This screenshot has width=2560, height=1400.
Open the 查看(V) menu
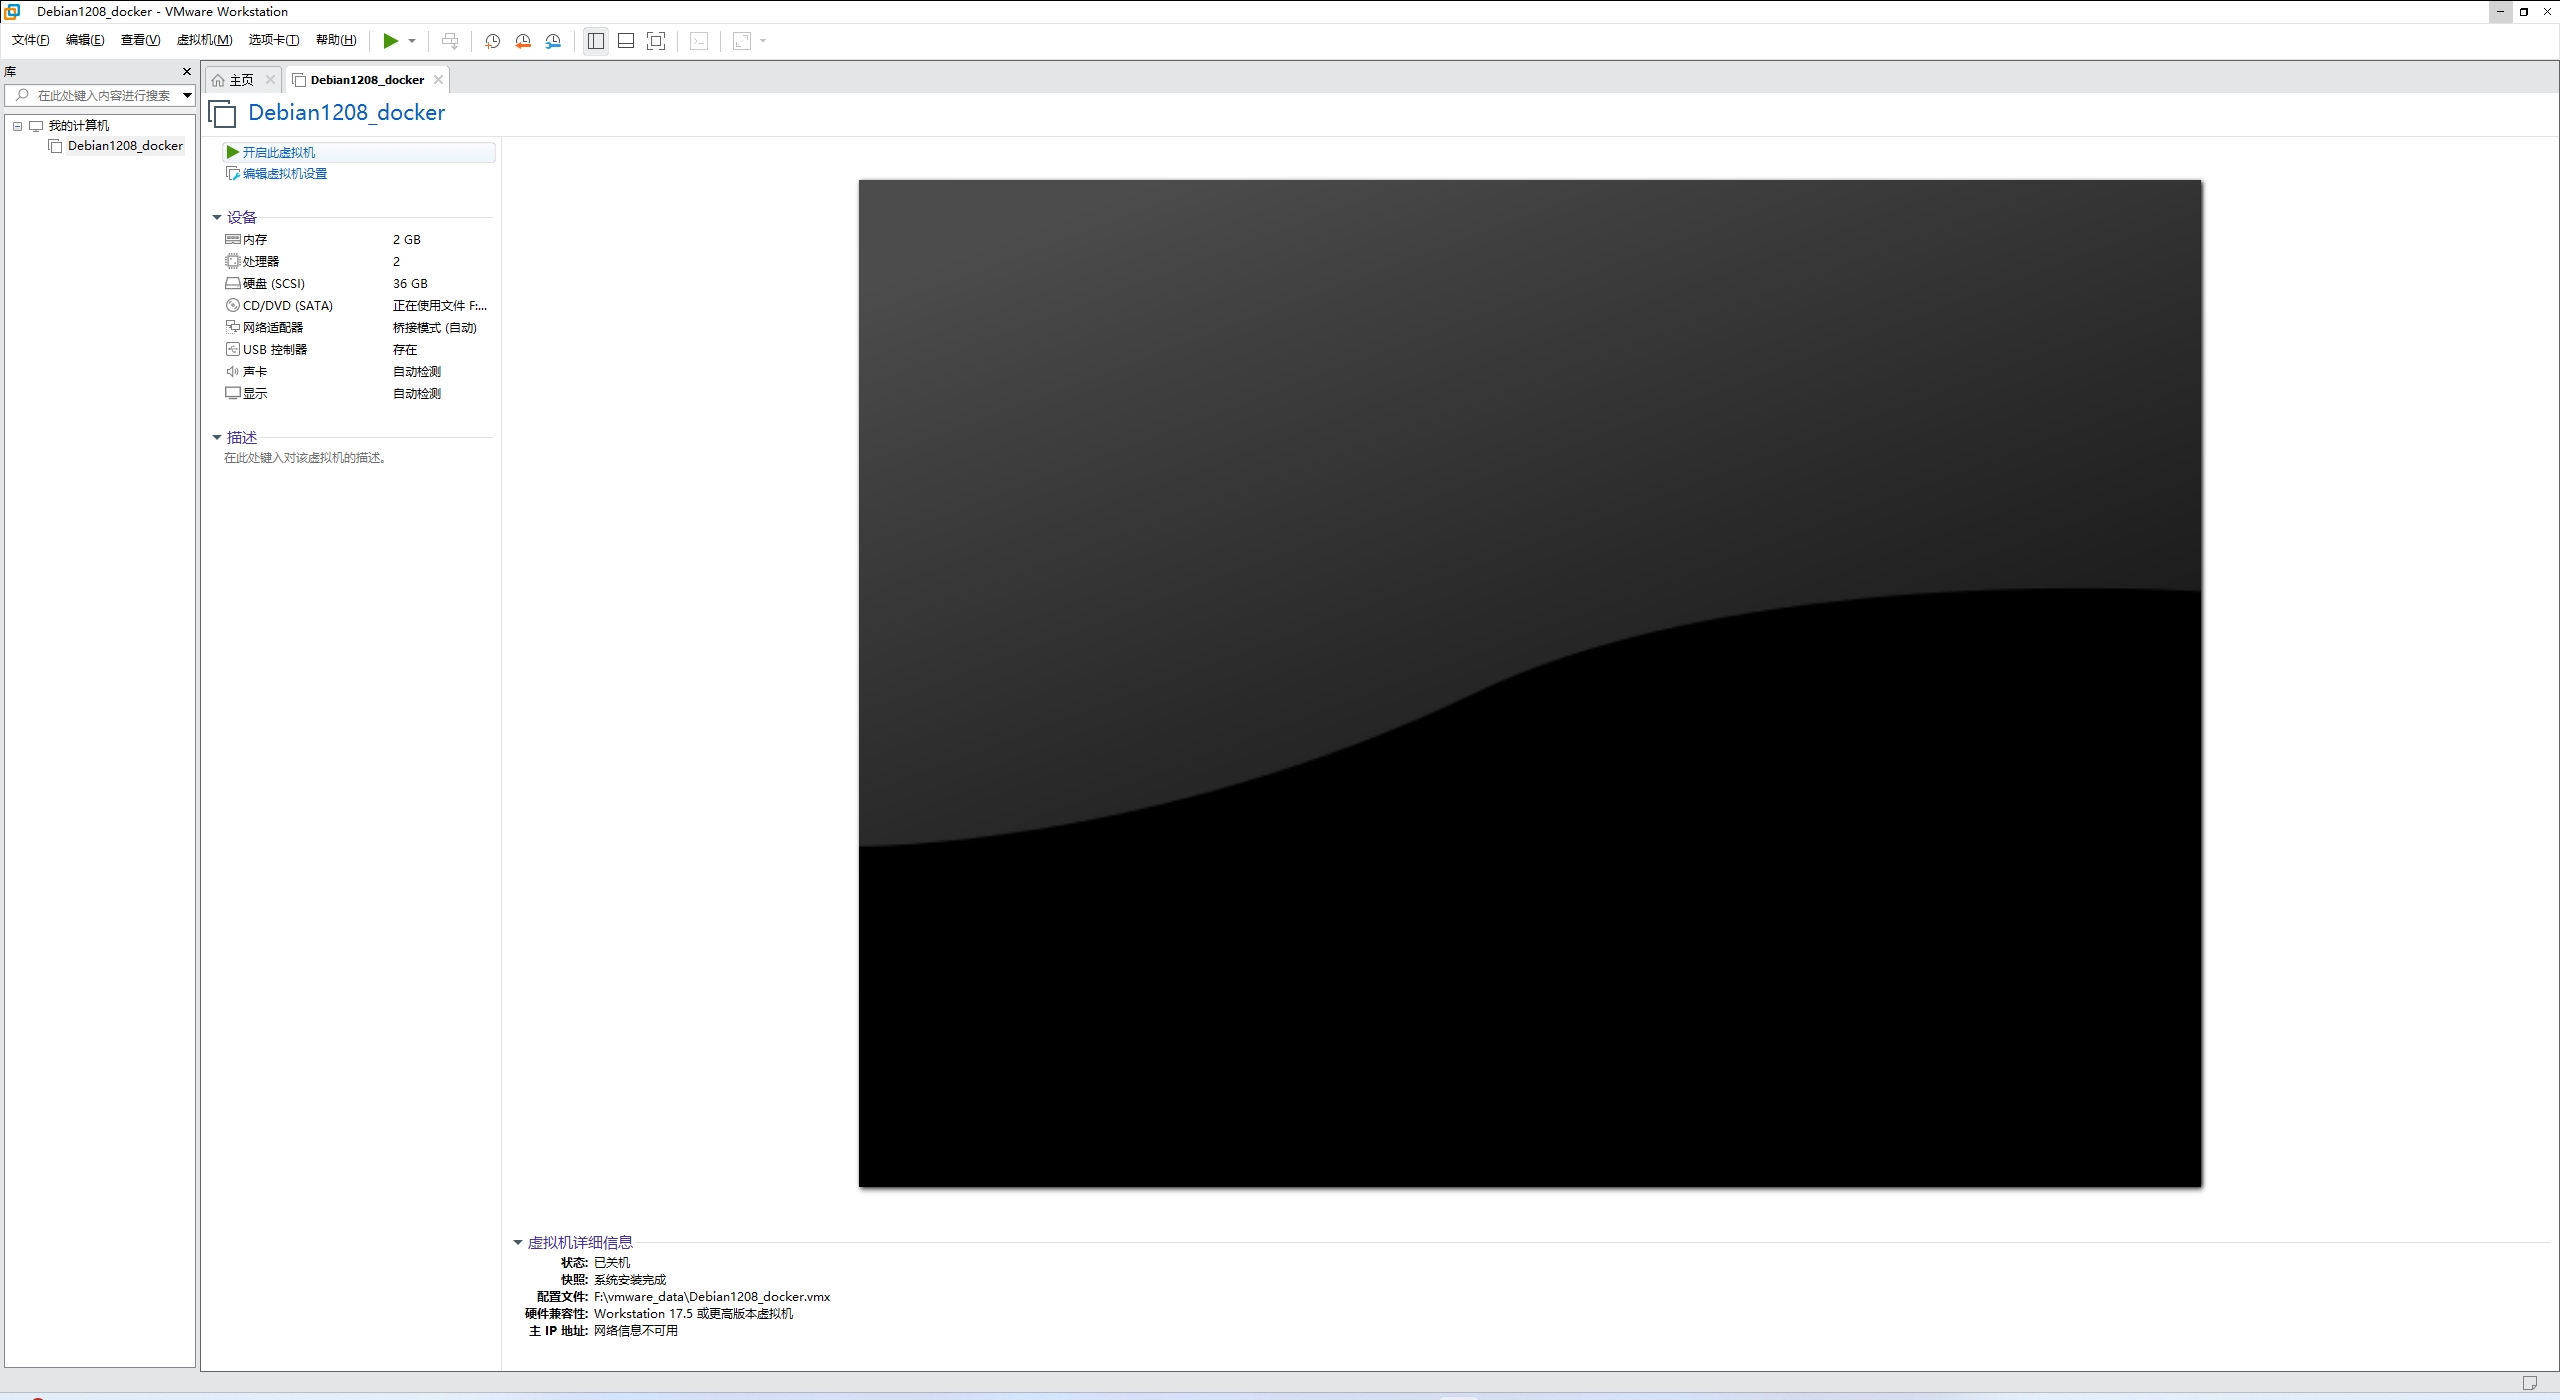140,40
